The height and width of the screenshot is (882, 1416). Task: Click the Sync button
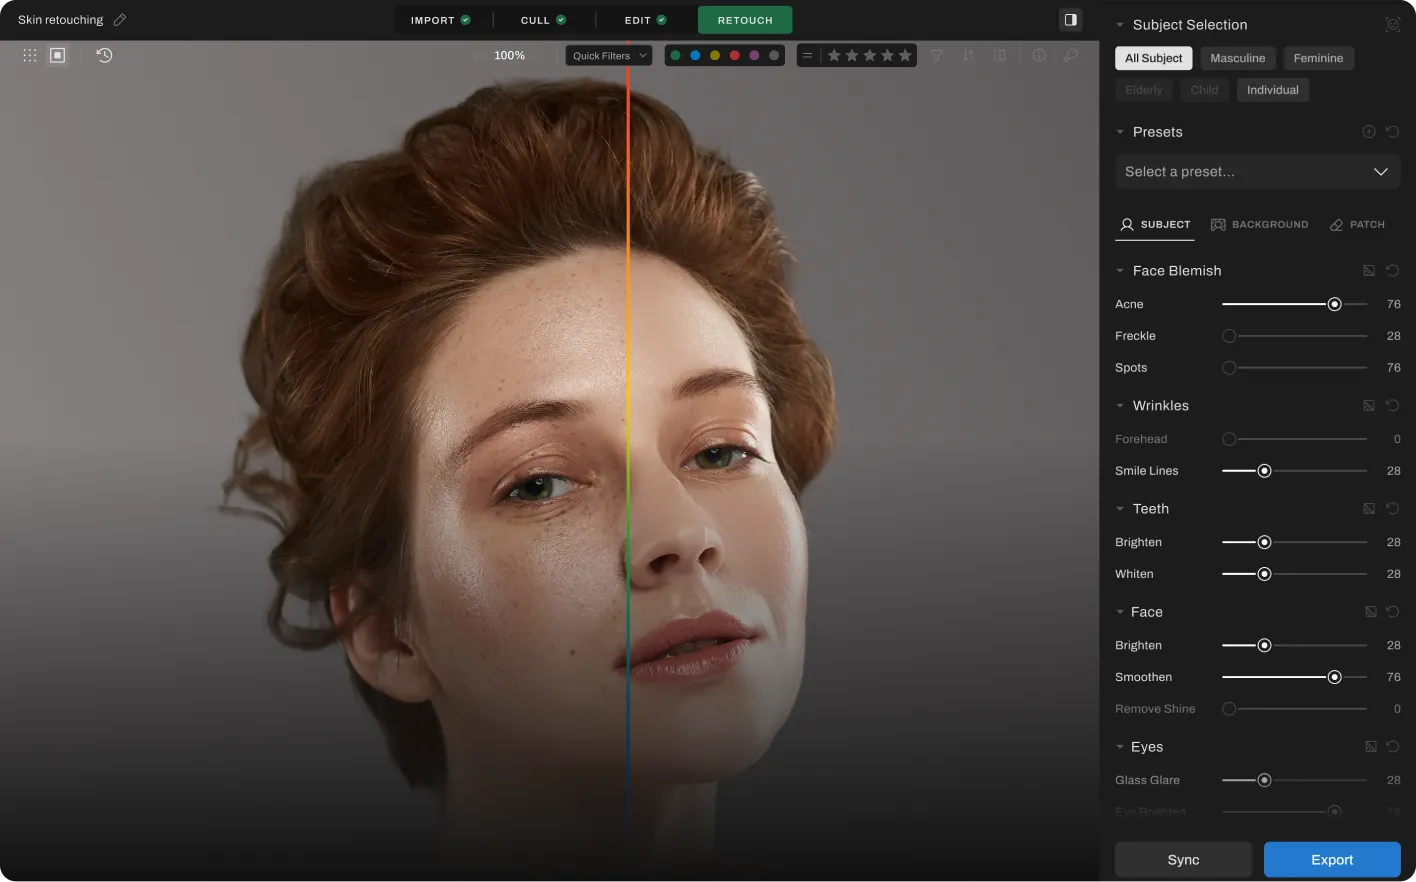tap(1183, 859)
